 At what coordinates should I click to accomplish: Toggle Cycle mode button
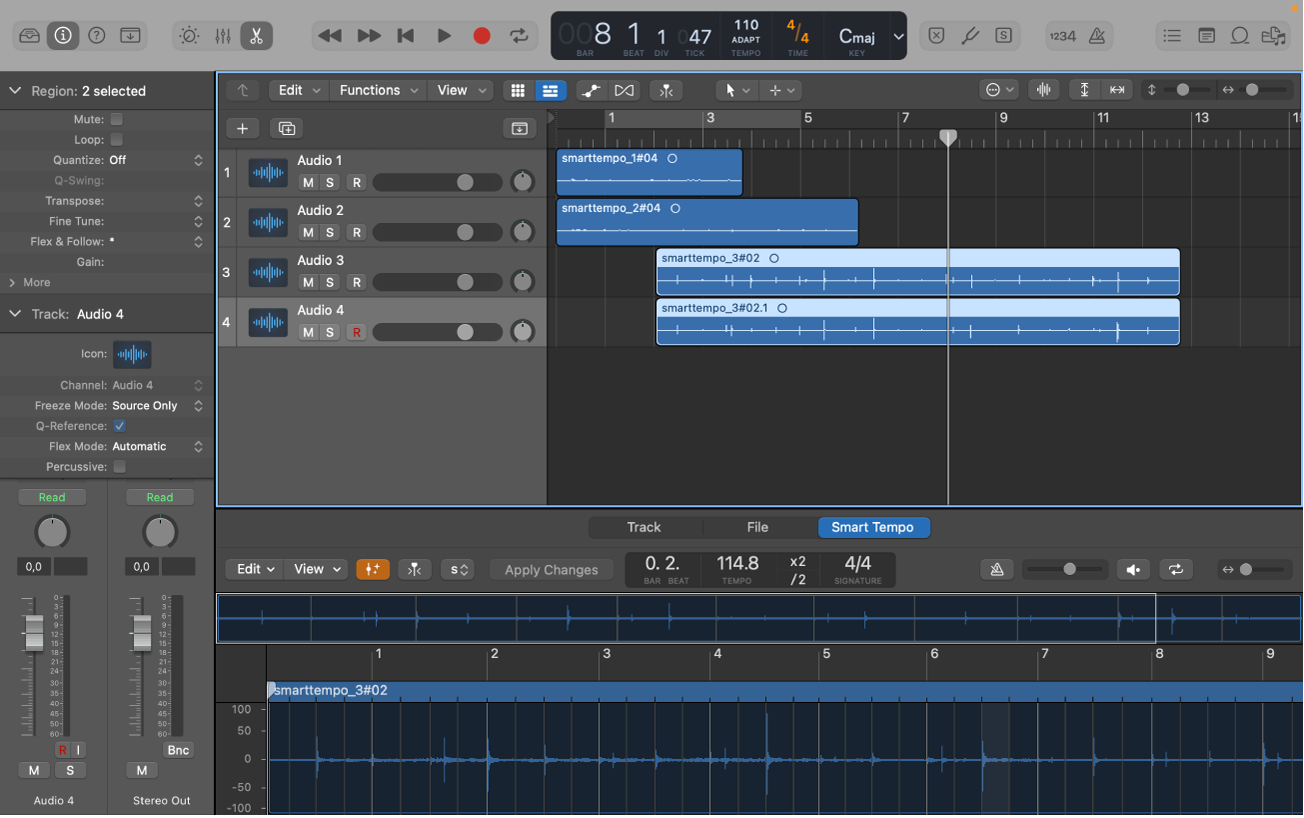click(519, 36)
